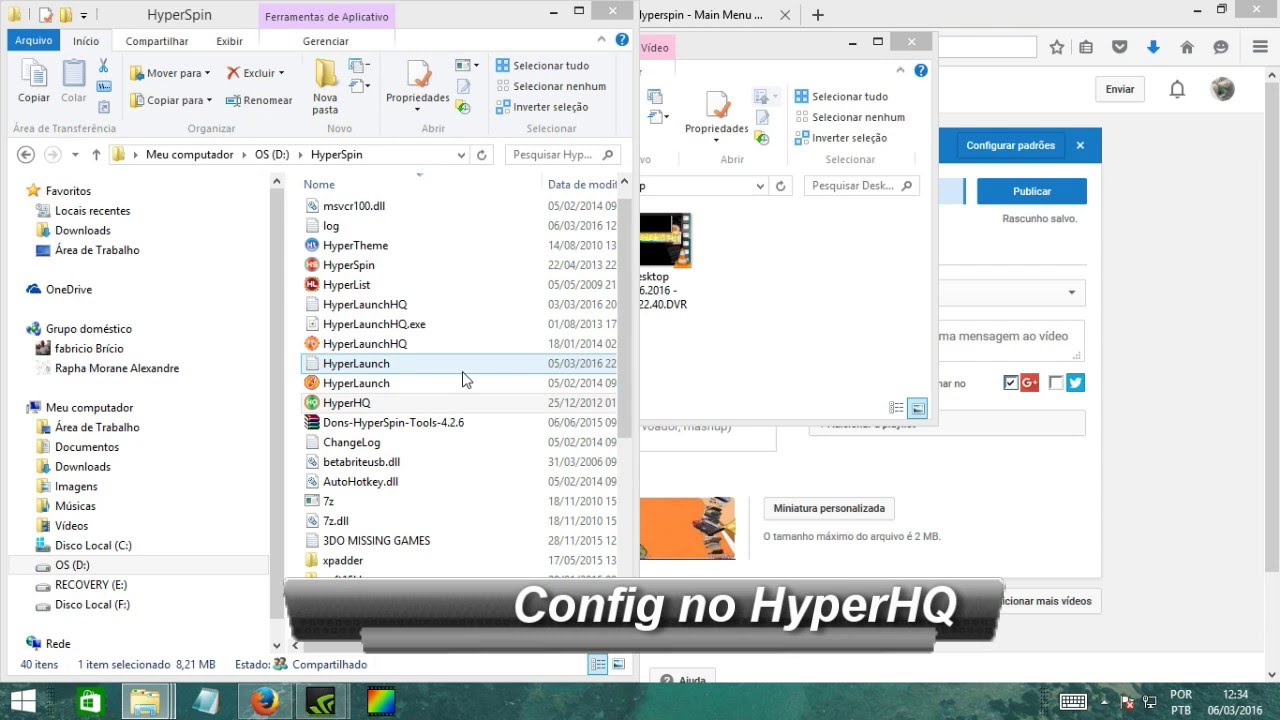Open Propriedades in the HyperSpin window
The image size is (1280, 720).
pos(418,84)
